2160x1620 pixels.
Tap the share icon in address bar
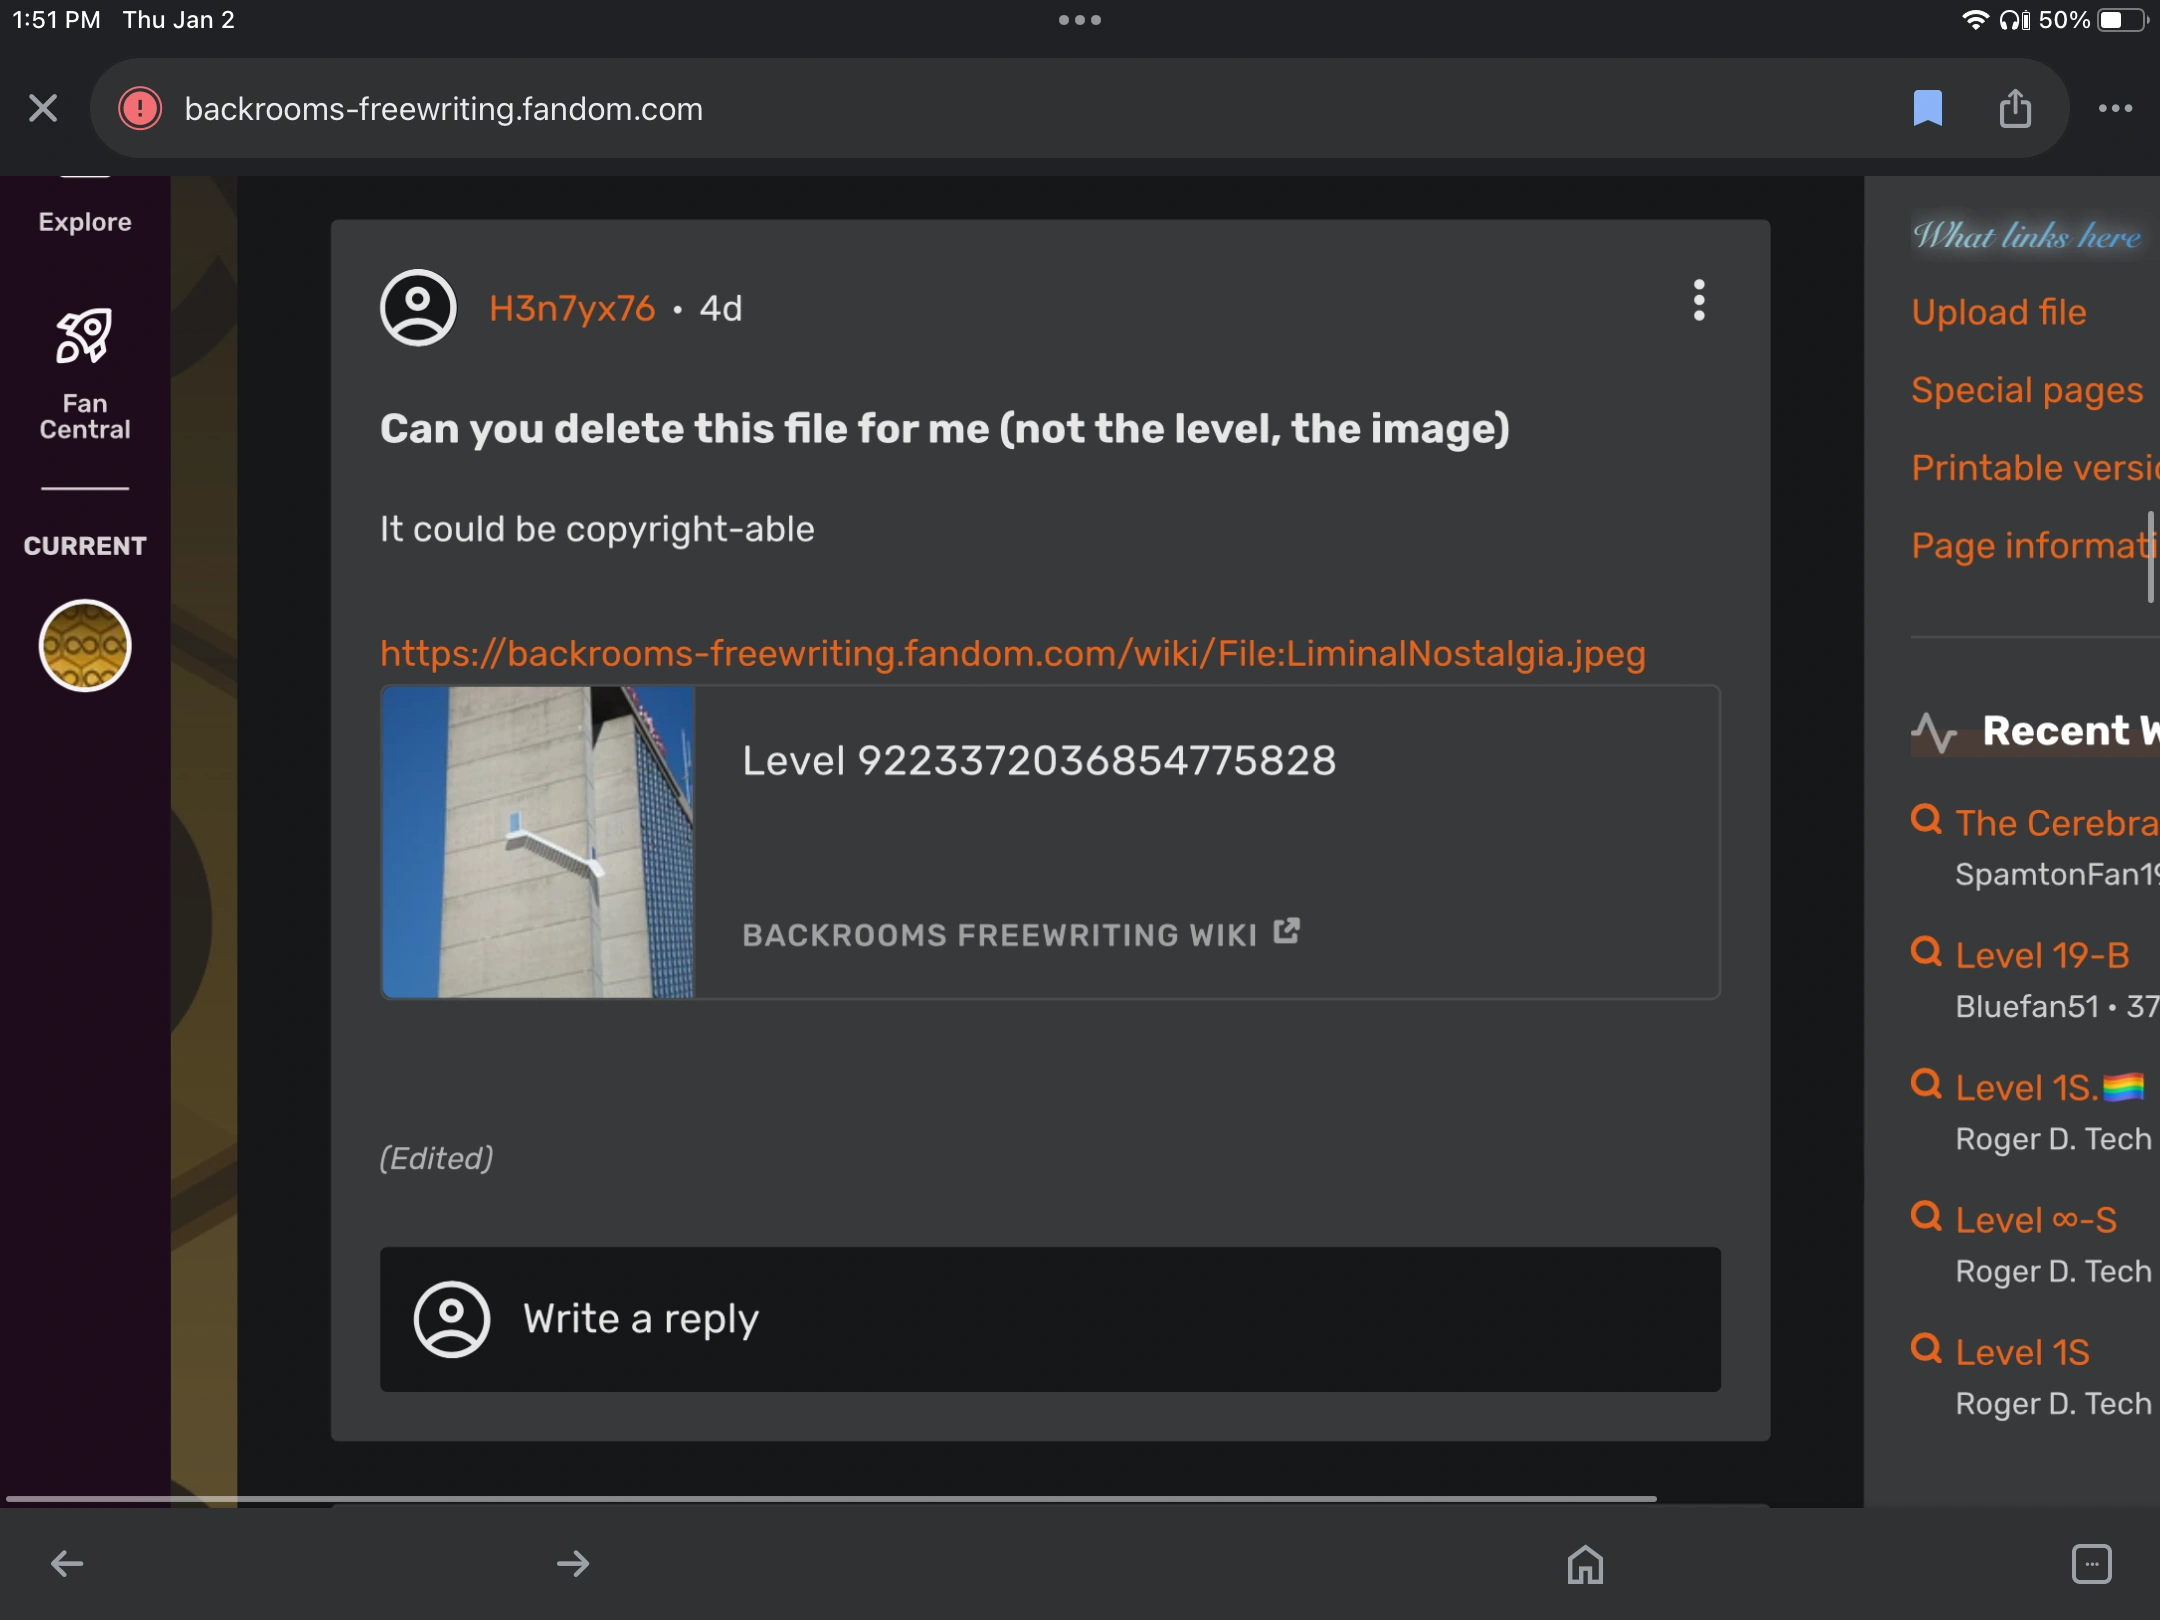click(x=2015, y=108)
